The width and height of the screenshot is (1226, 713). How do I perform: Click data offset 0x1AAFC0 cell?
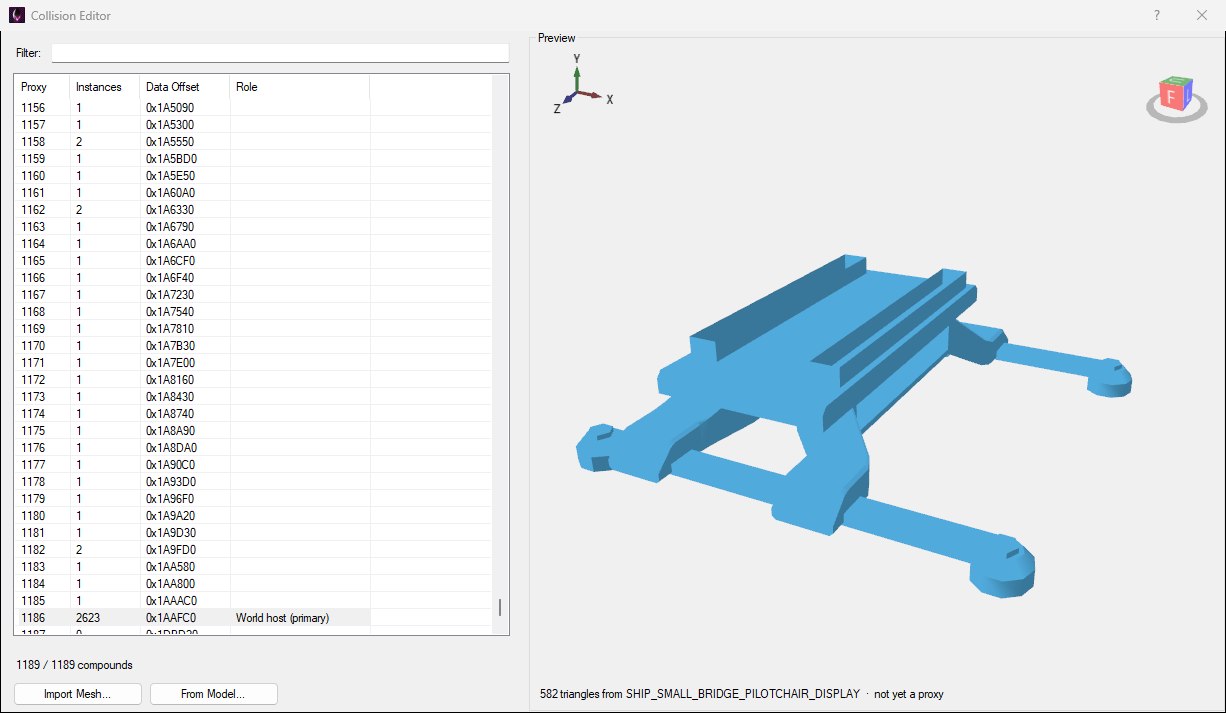185,618
